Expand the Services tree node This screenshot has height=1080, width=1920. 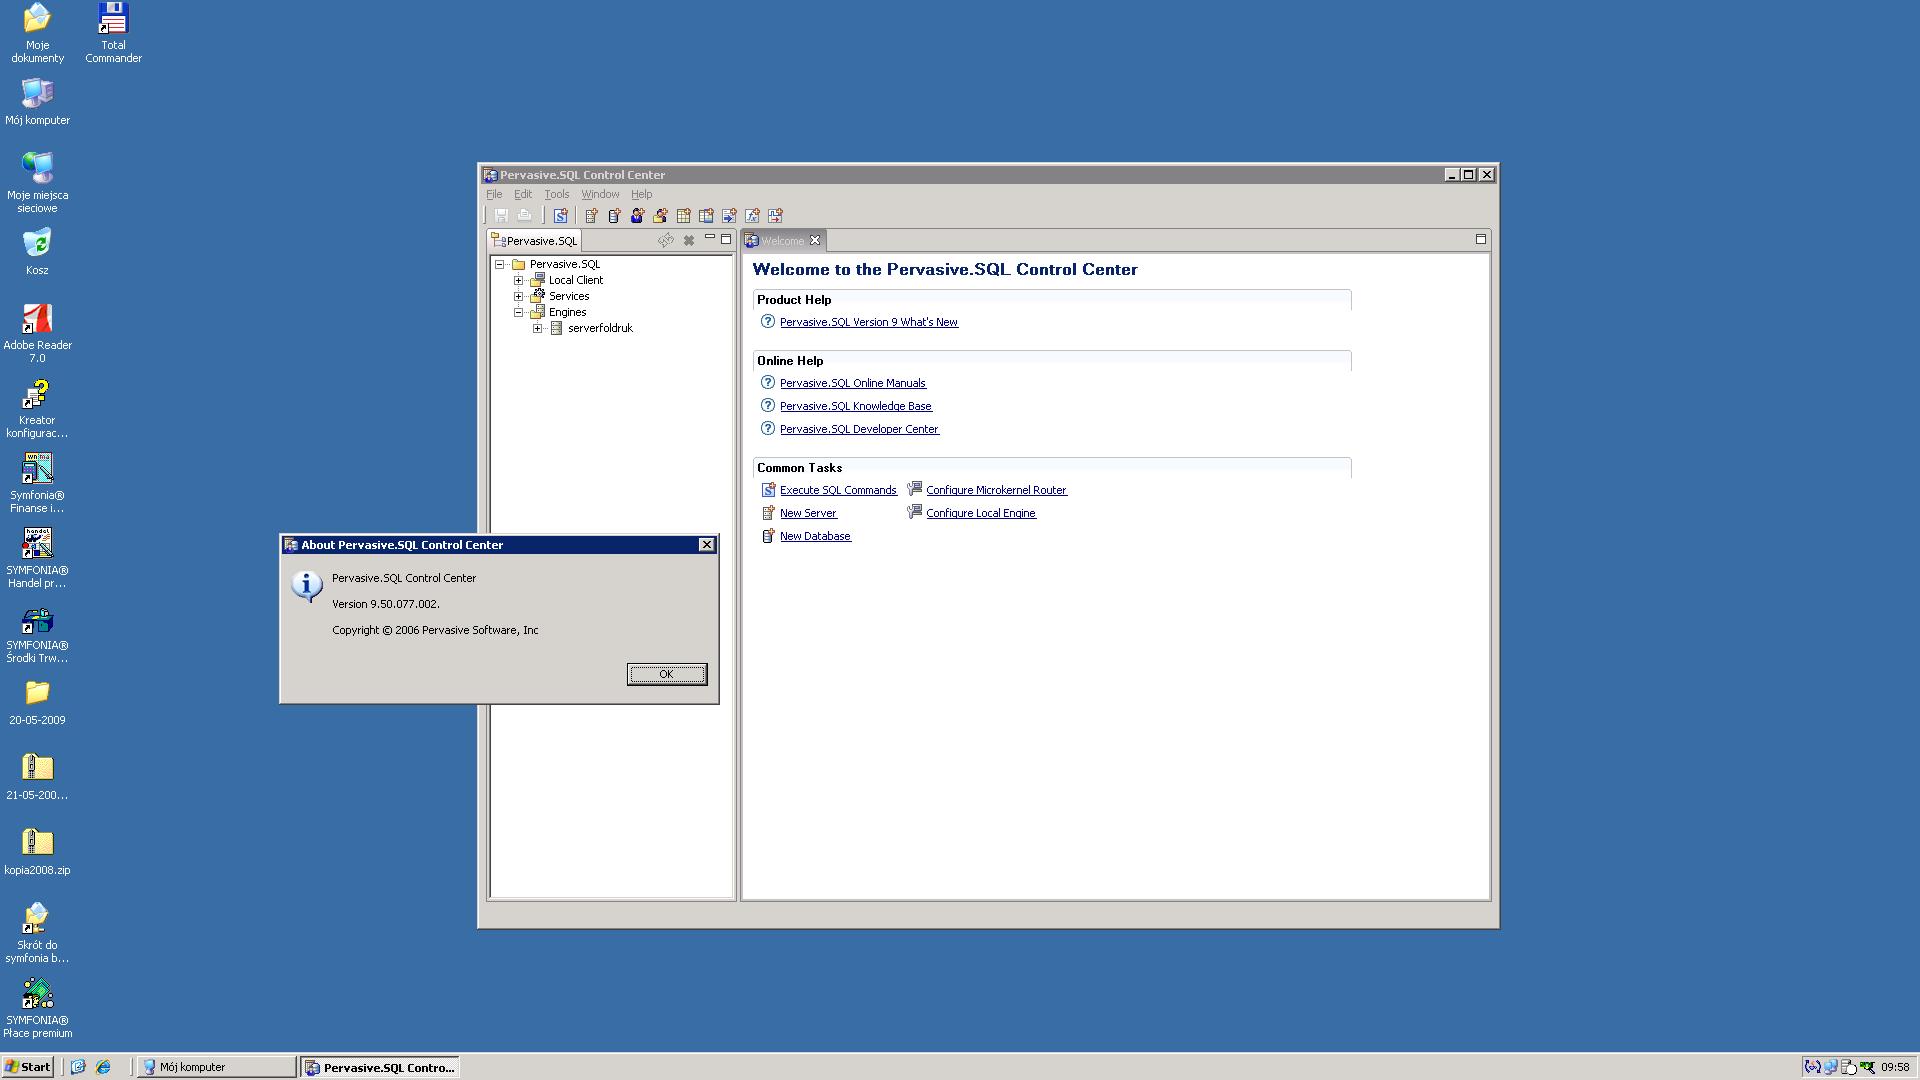click(x=519, y=297)
